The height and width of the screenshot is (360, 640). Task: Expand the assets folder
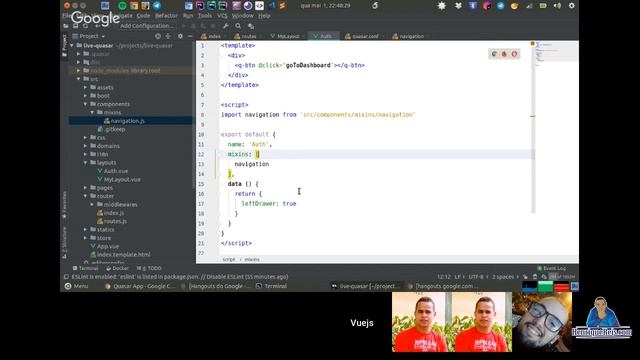tap(85, 87)
